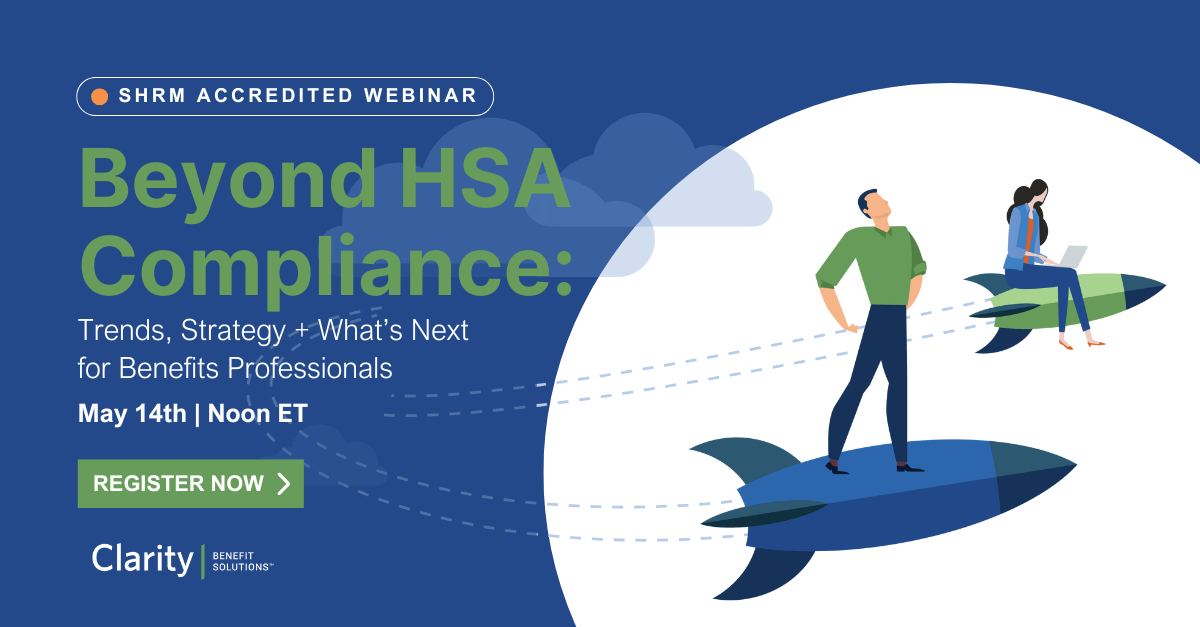The height and width of the screenshot is (627, 1200).
Task: Click the orange dot in the webinar badge
Action: pyautogui.click(x=100, y=97)
